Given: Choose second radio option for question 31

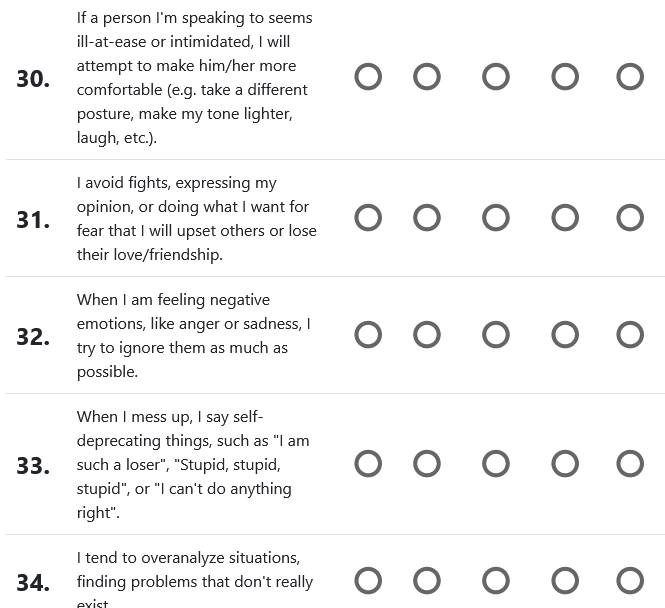Looking at the screenshot, I should click(427, 218).
